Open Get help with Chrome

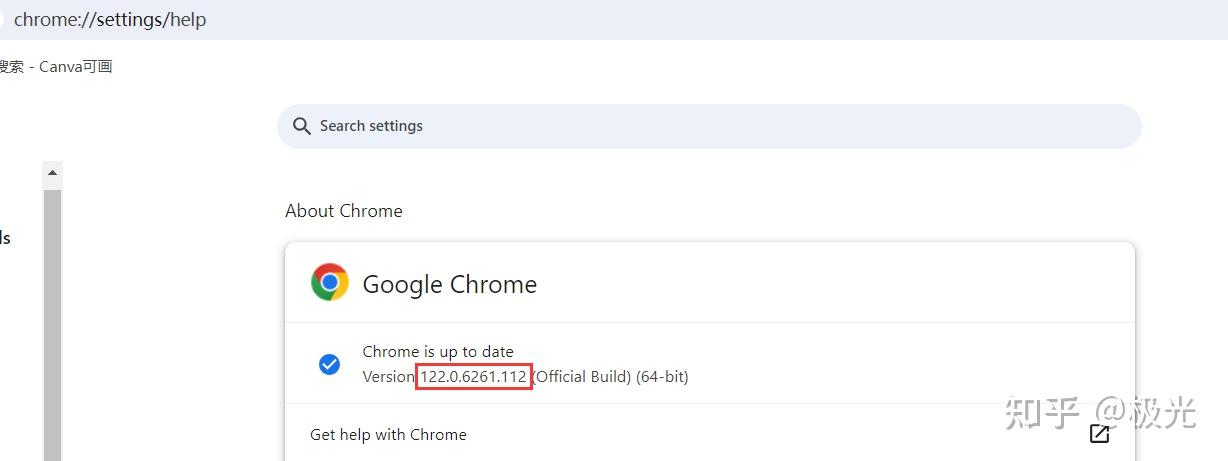coord(388,434)
